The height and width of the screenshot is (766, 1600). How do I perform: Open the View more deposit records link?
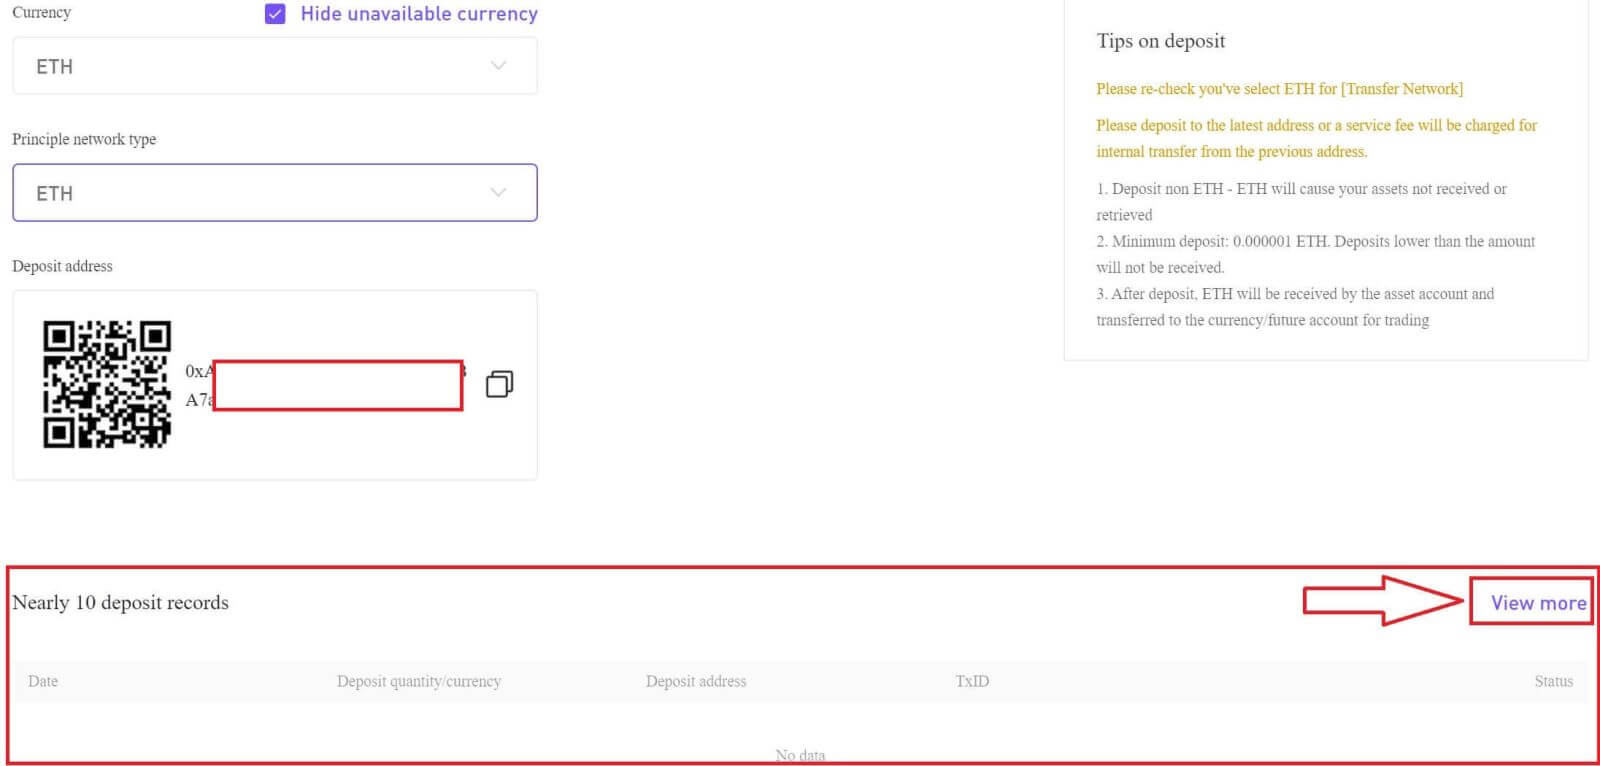[1537, 603]
